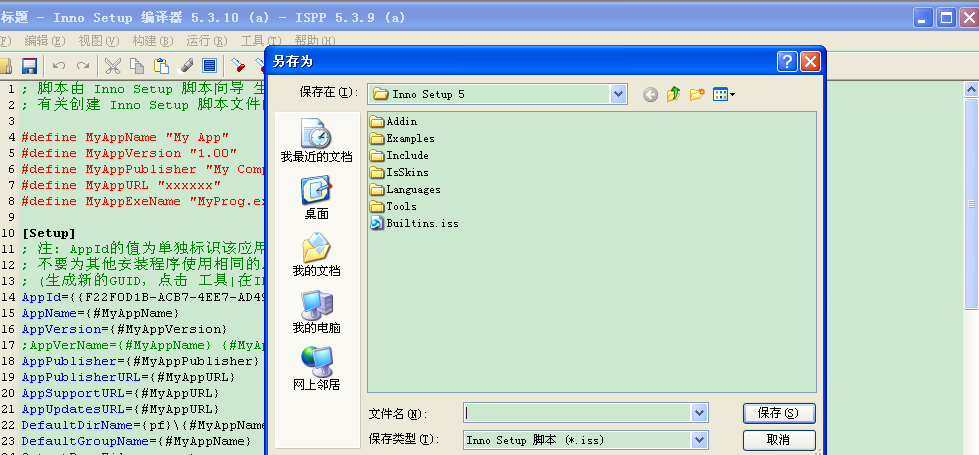979x455 pixels.
Task: Click the Save floppy icon in the compiler toolbar
Action: click(x=29, y=66)
